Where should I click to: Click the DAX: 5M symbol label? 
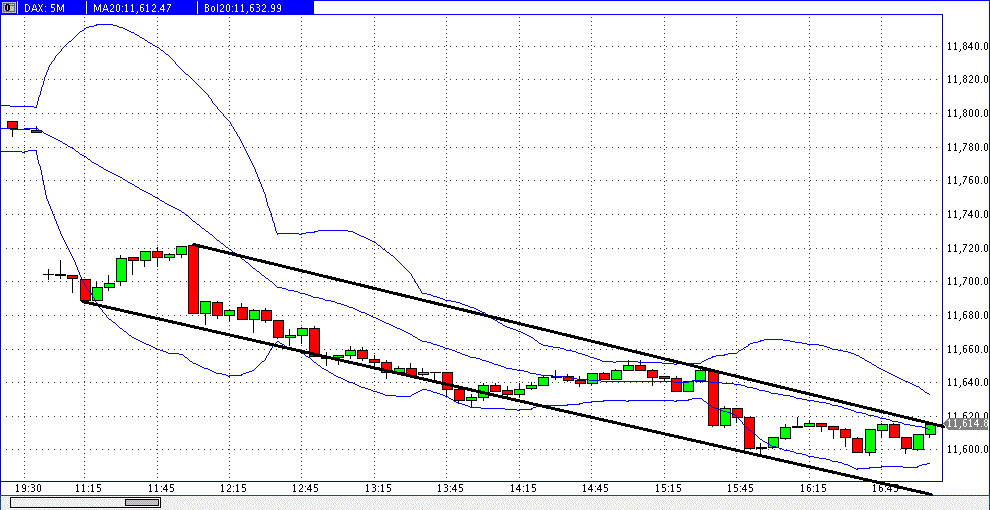[42, 8]
